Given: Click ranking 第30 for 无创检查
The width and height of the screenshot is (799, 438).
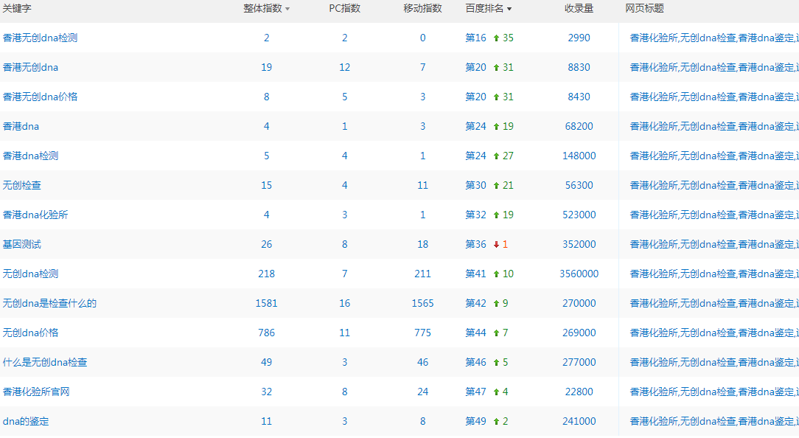Looking at the screenshot, I should pos(475,185).
